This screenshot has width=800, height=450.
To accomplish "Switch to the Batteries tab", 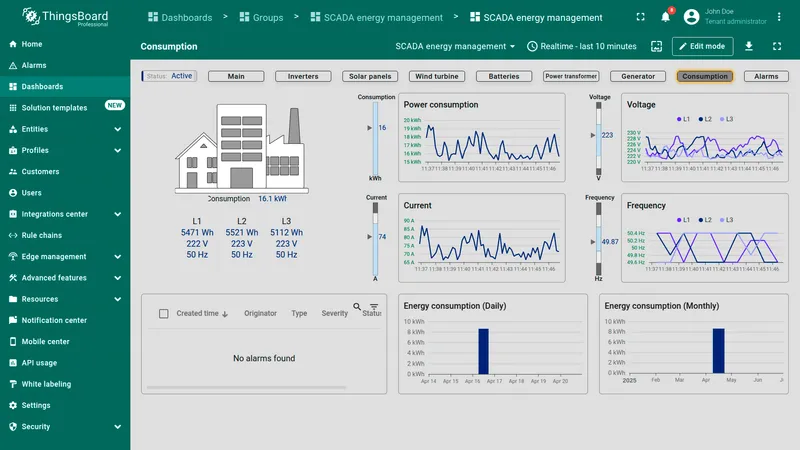I will [x=504, y=77].
